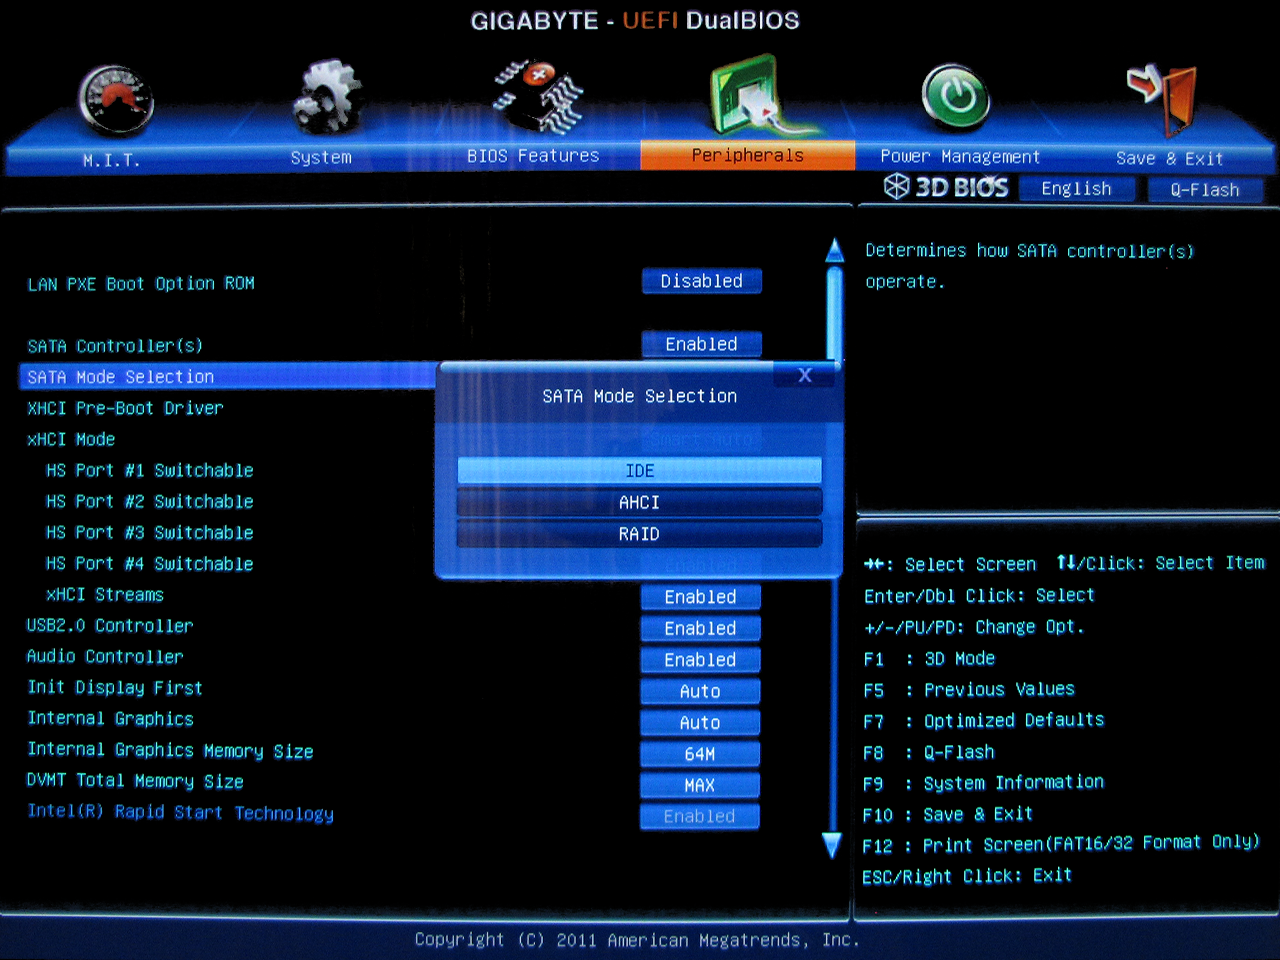
Task: Open Internal Graphics Auto value
Action: click(701, 722)
